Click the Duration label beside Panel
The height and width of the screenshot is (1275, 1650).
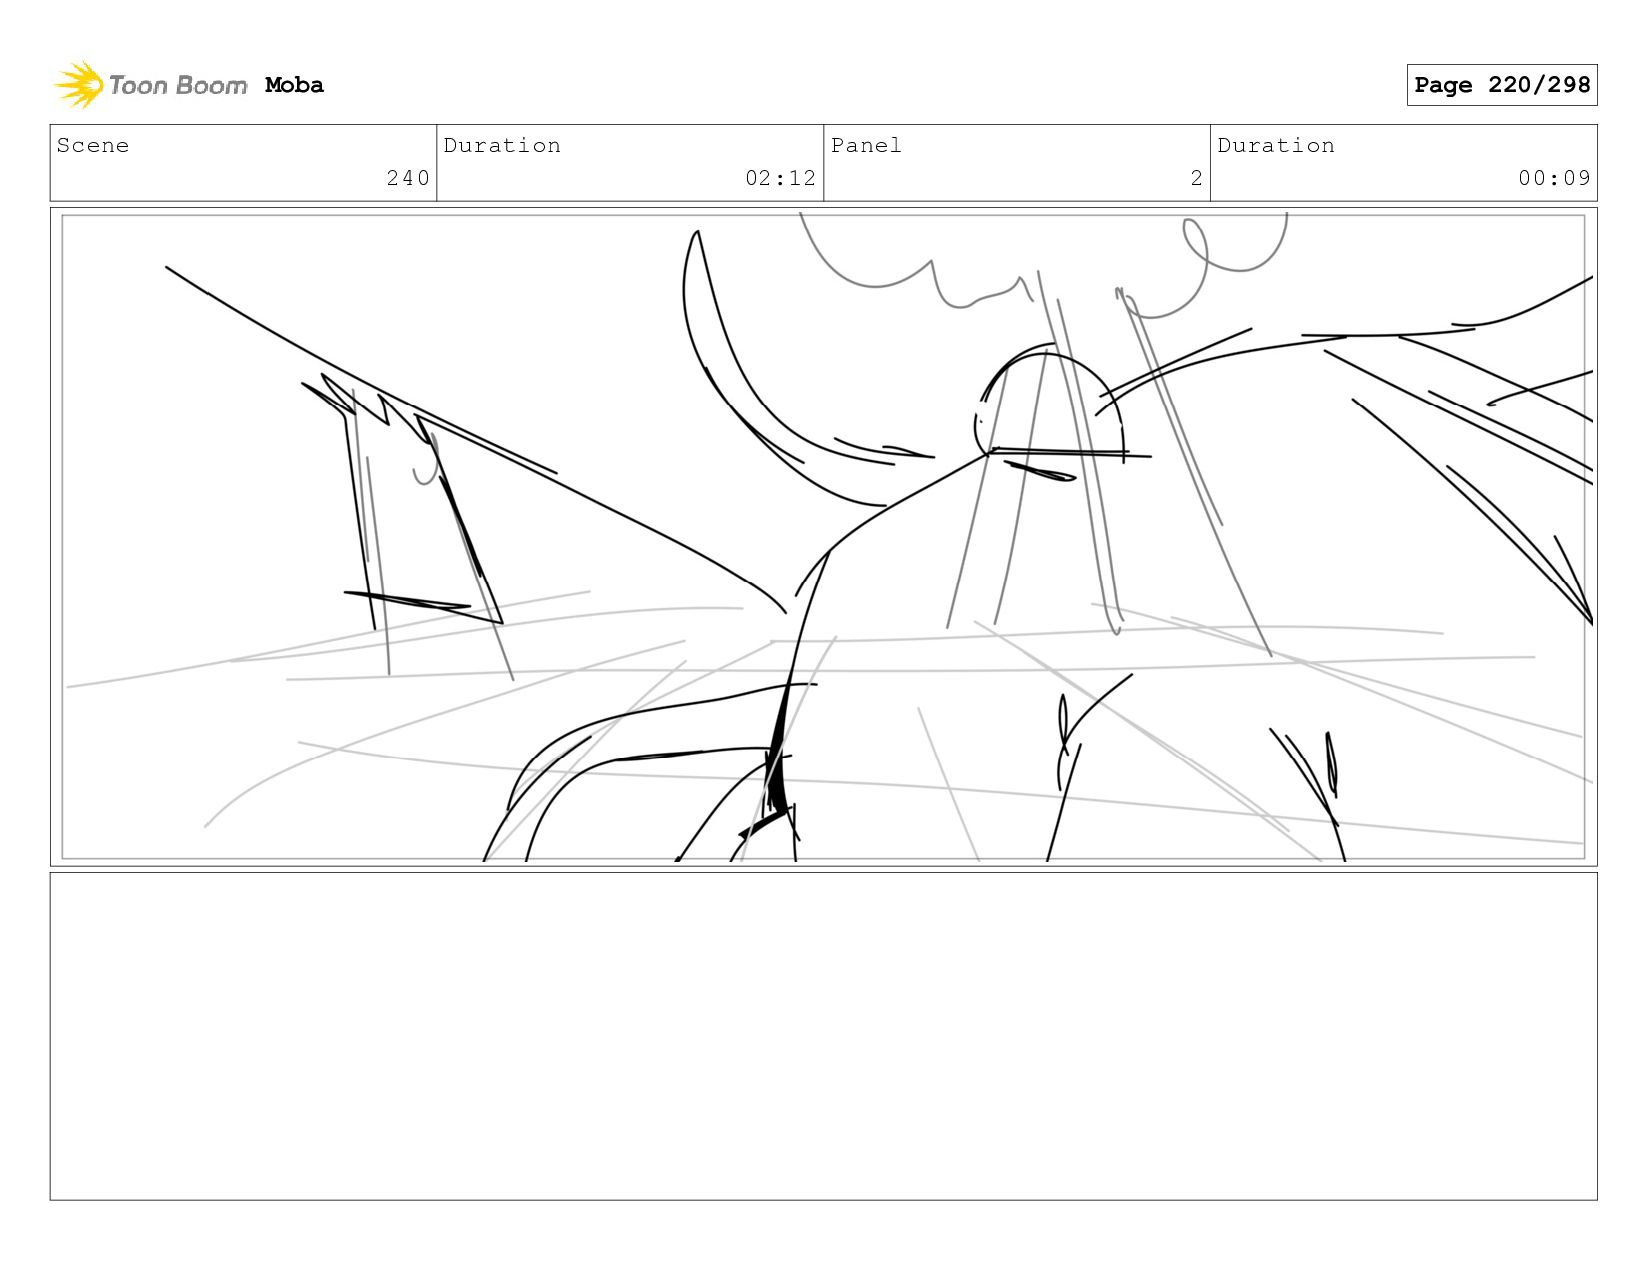click(x=1276, y=145)
